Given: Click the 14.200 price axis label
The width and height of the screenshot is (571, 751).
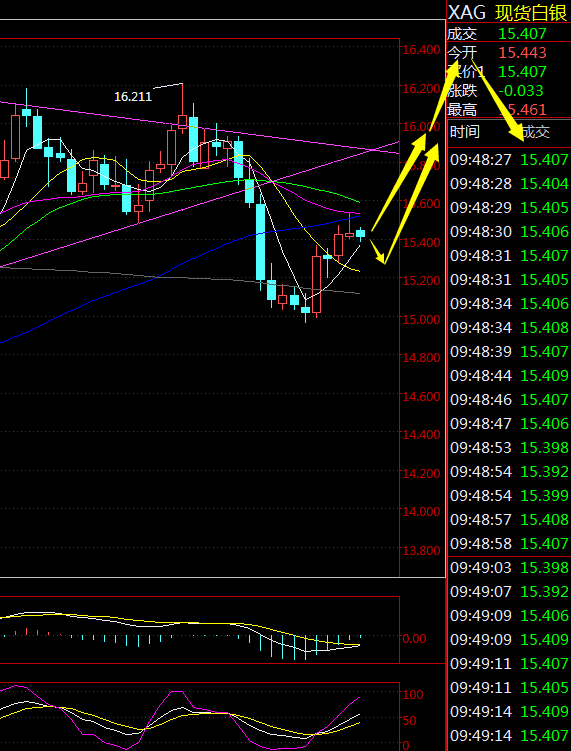Looking at the screenshot, I should click(421, 473).
